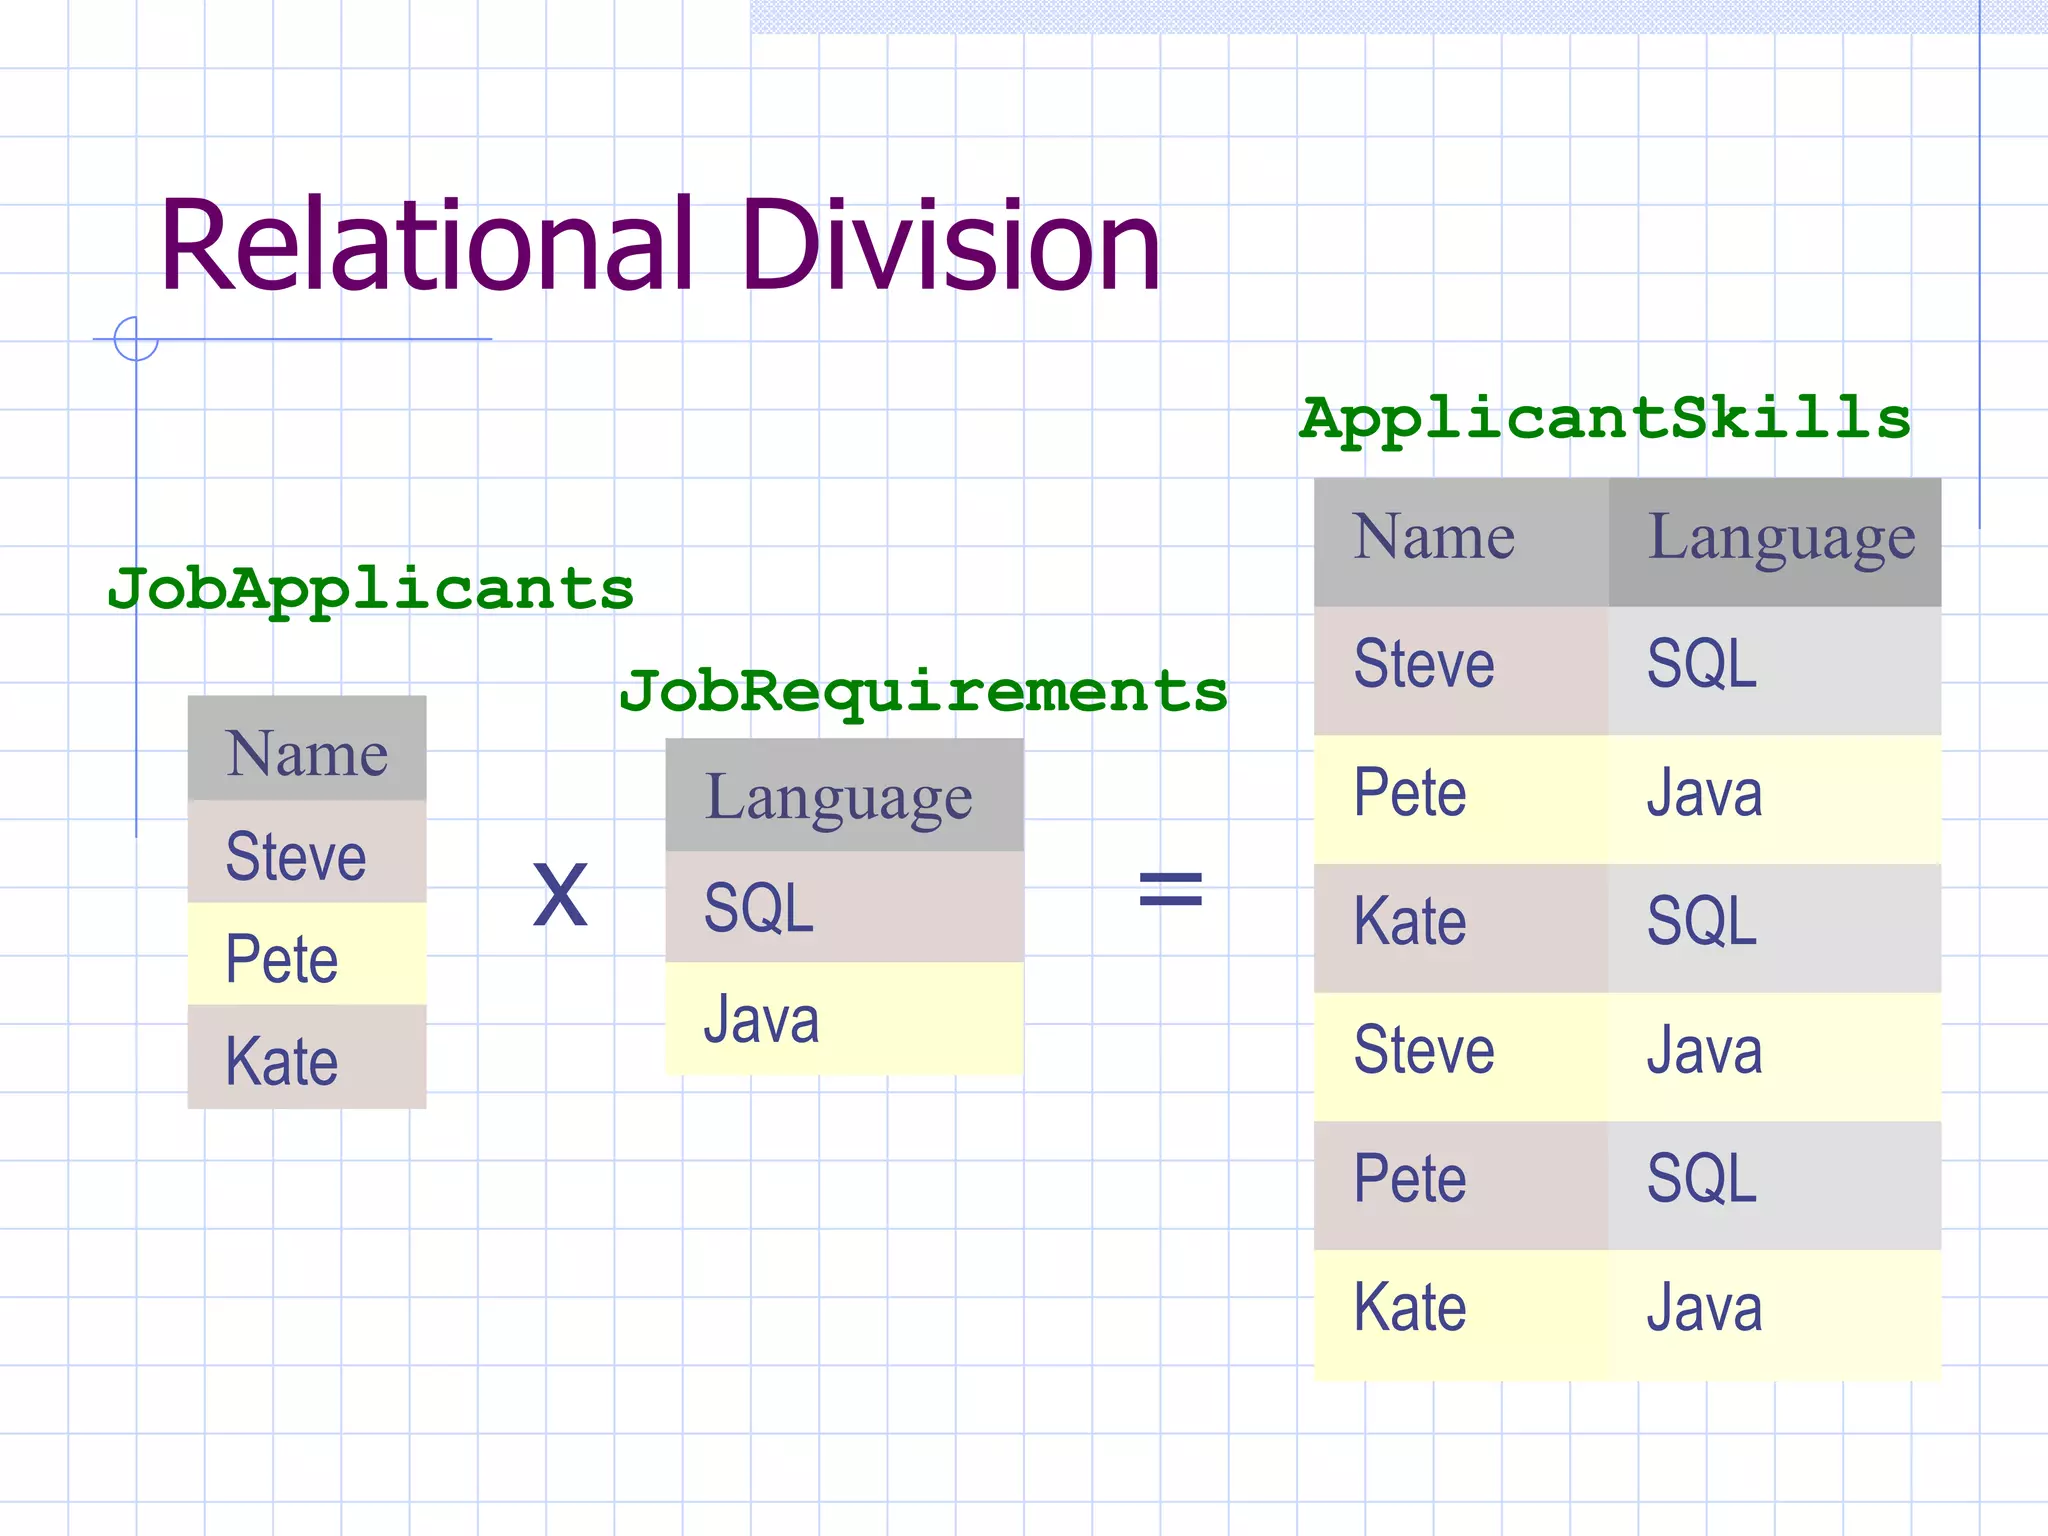Click SQL in the Steve SQL row
Viewport: 2048px width, 1536px height.
1775,671
